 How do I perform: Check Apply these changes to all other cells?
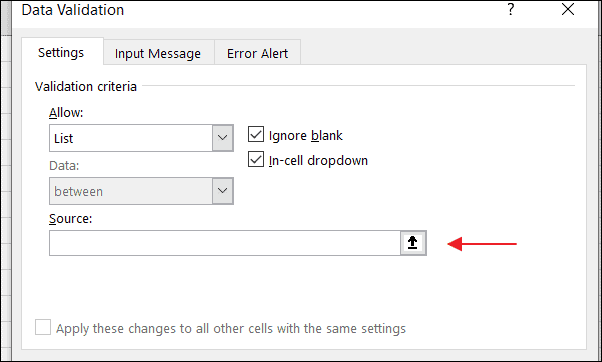coord(43,328)
